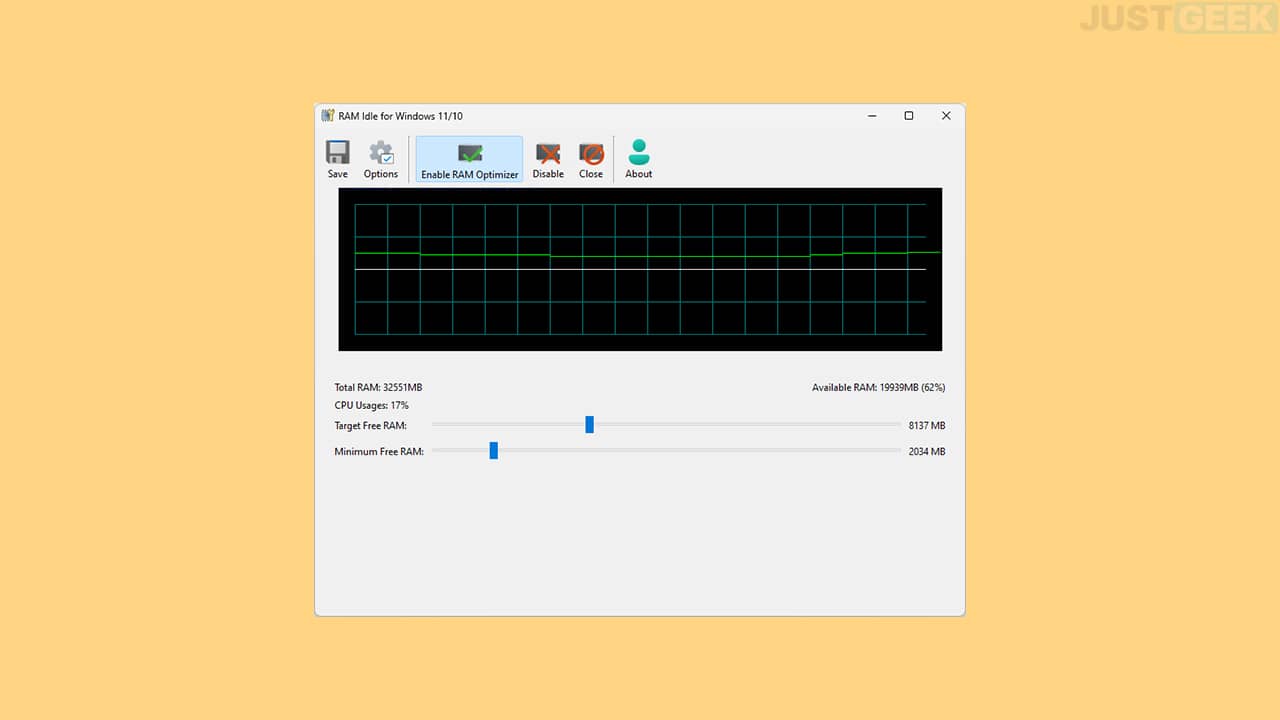Click the 'CPU Usages: 17%' text
Viewport: 1280px width, 720px height.
371,406
